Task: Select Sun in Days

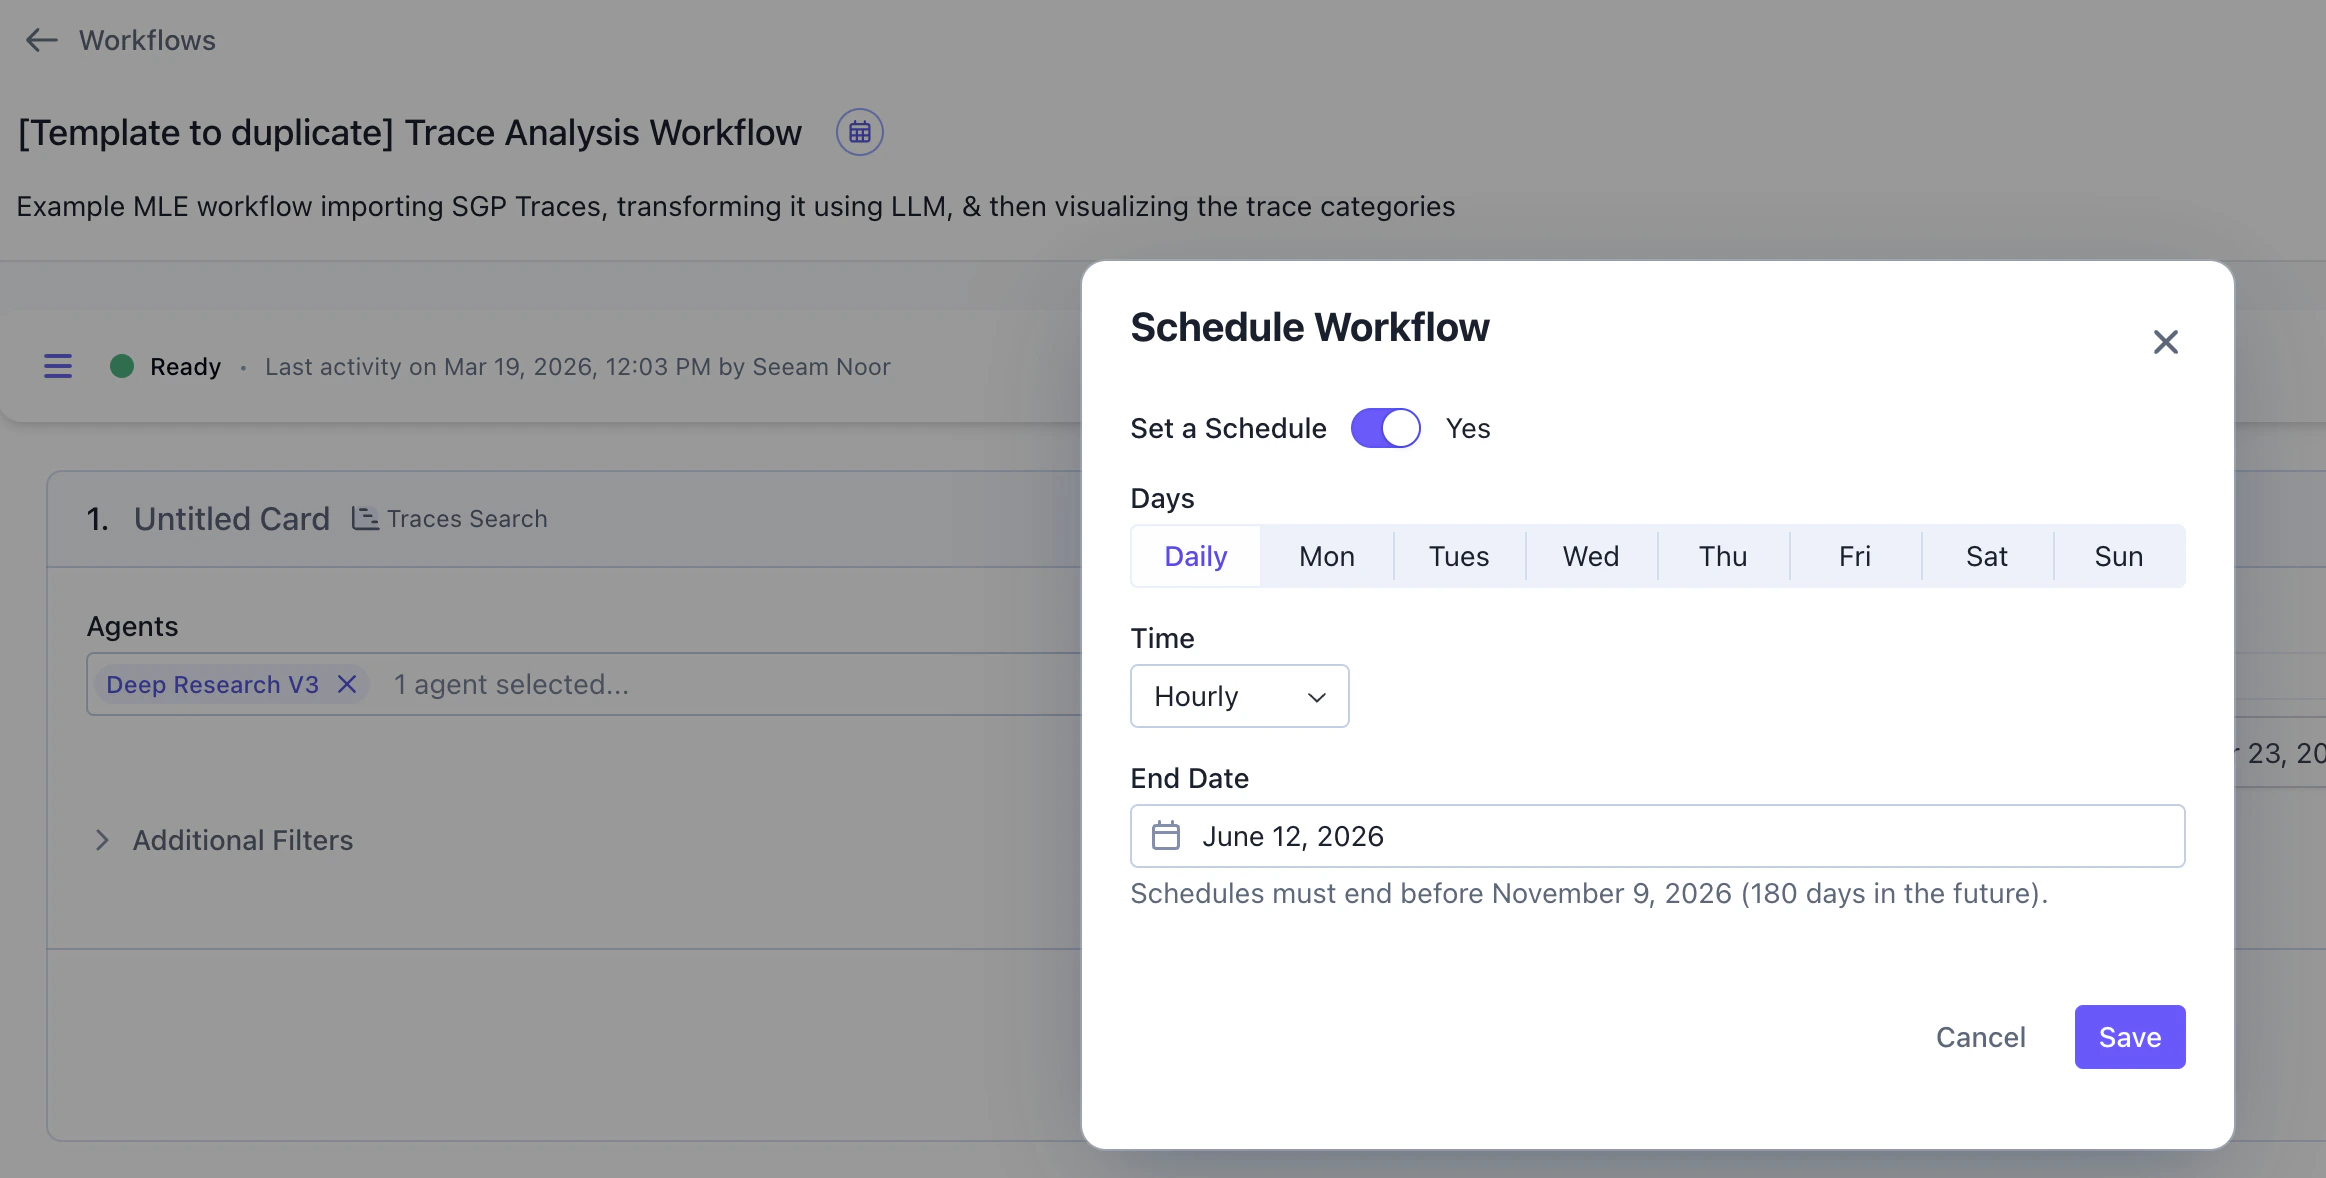Action: pos(2119,556)
